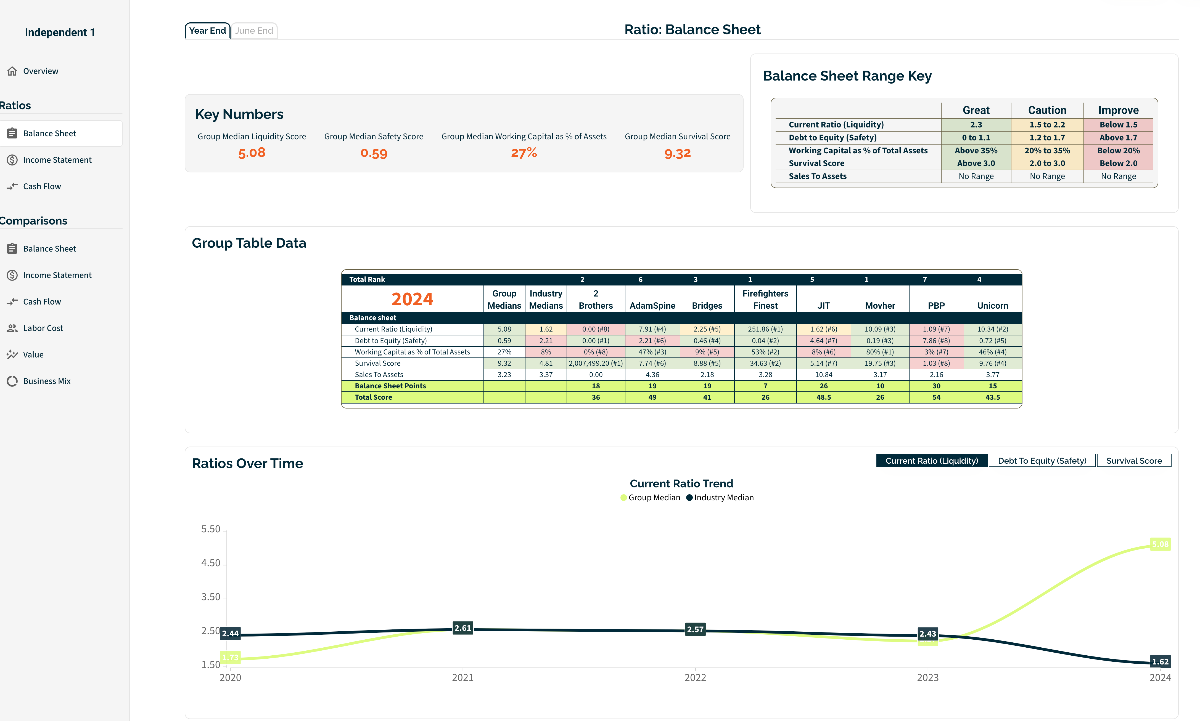Screen dimensions: 1200x721
Task: Click the Balance Sheet clipboard icon under Ratios
Action: point(13,132)
